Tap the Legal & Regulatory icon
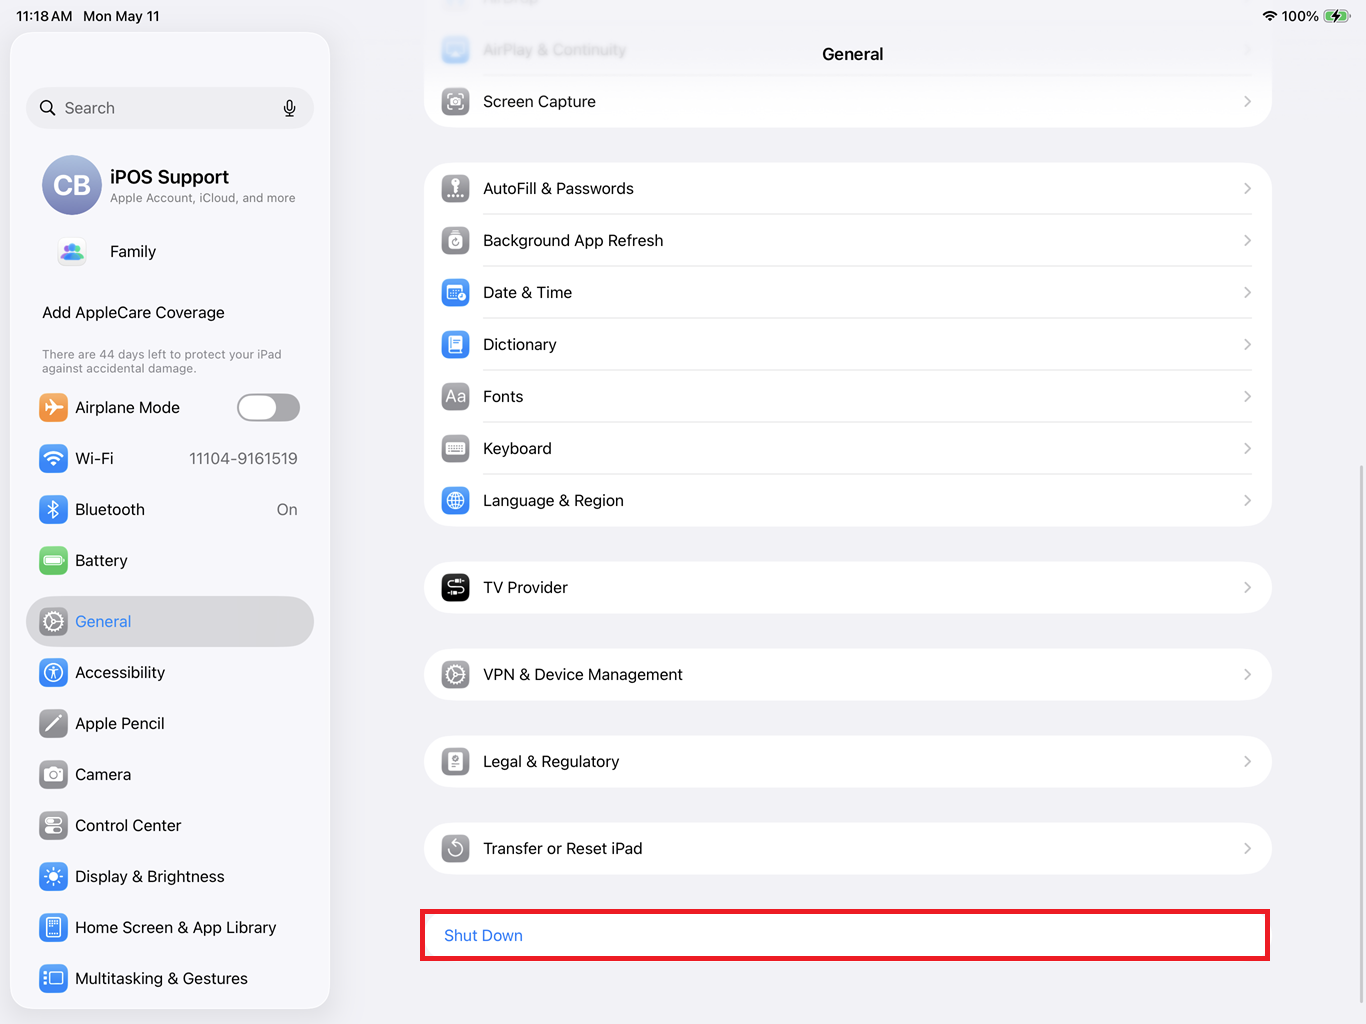 456,762
